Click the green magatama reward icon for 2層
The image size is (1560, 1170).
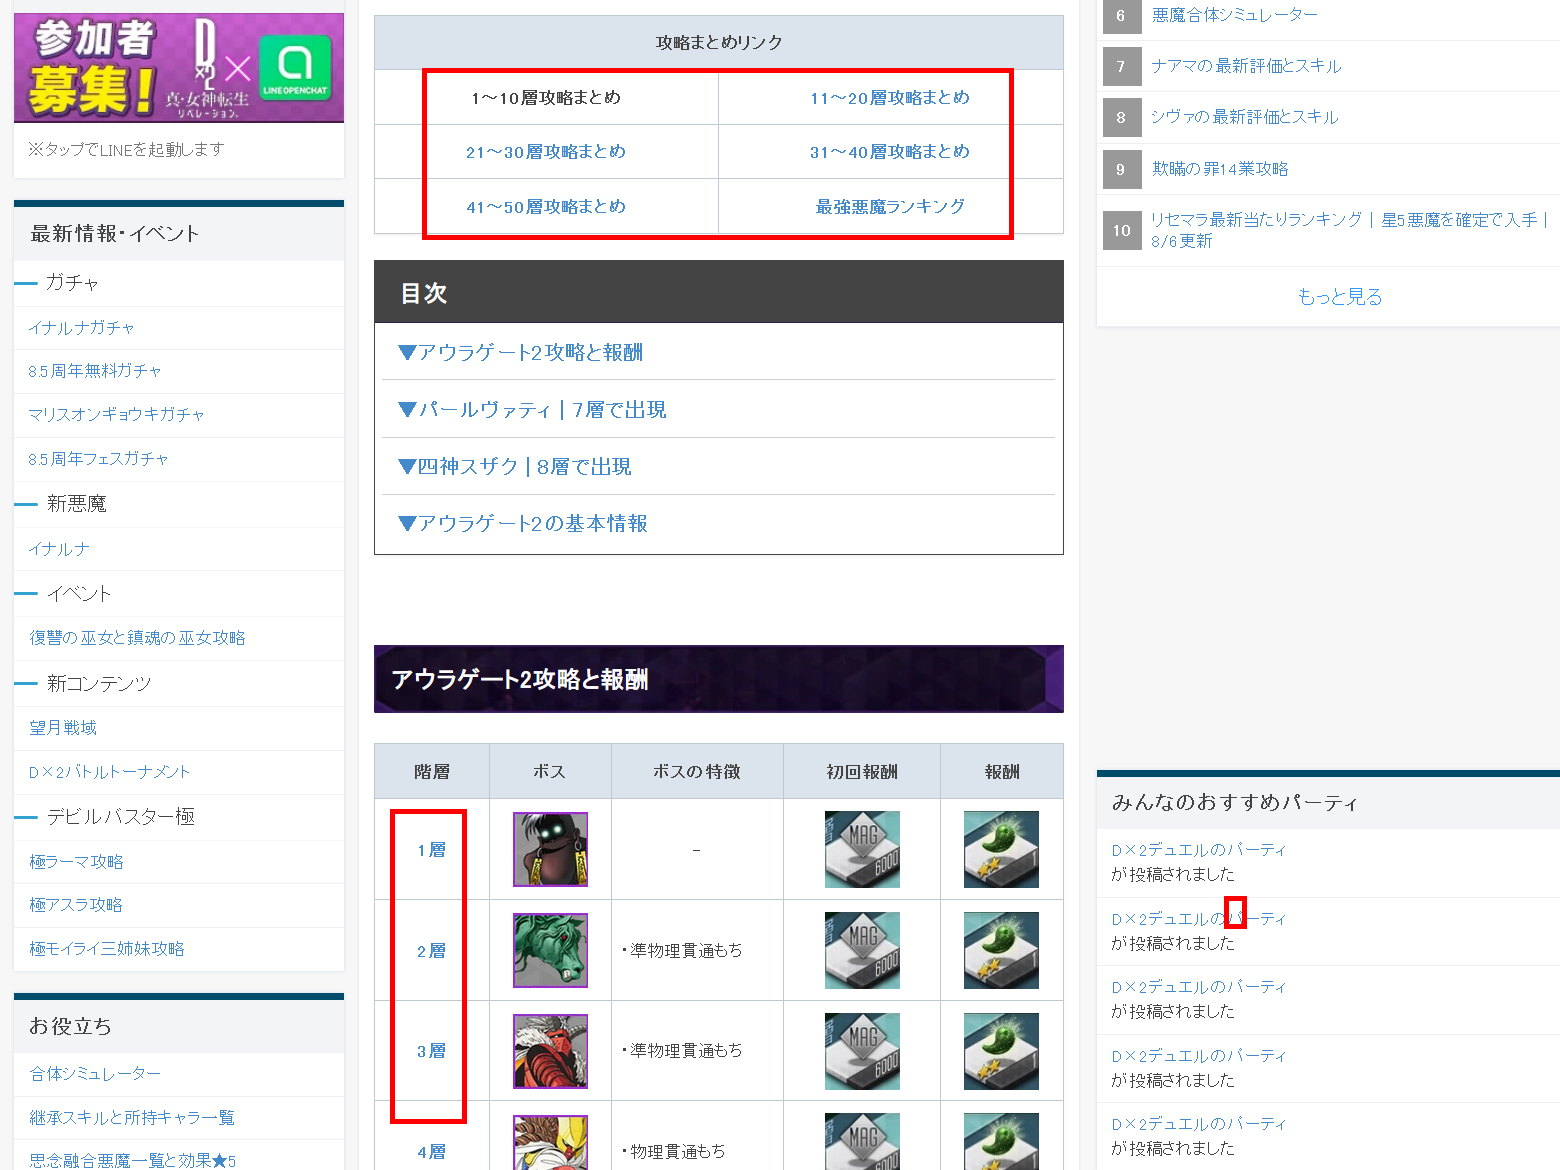tap(1001, 950)
